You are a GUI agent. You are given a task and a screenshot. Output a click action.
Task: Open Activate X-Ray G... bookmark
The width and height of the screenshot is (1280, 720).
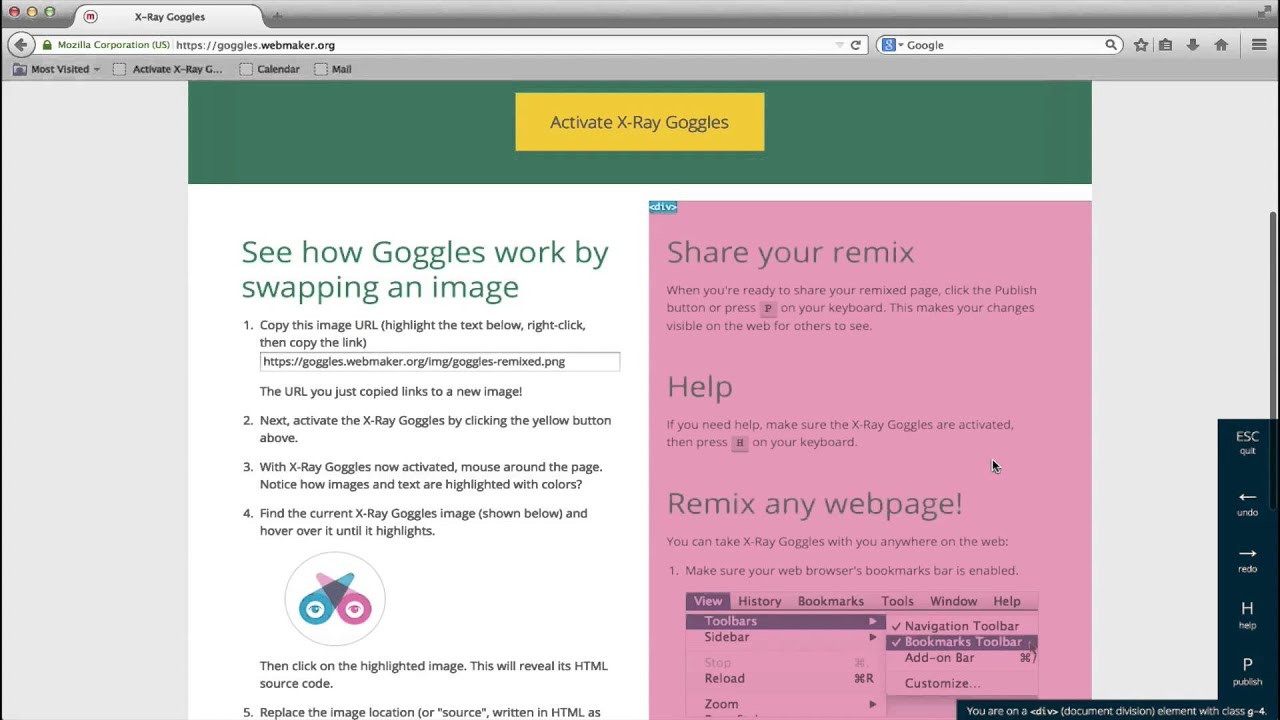pyautogui.click(x=168, y=69)
